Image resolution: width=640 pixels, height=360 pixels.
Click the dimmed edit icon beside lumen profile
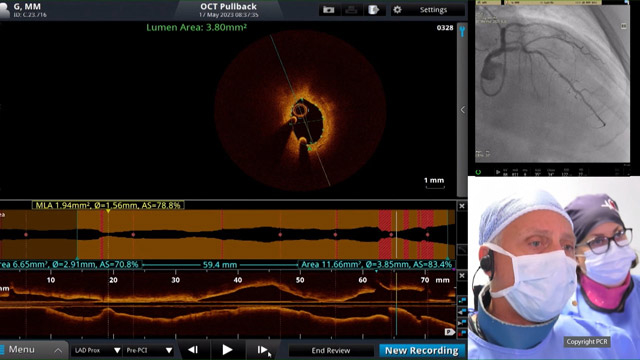coord(462,249)
